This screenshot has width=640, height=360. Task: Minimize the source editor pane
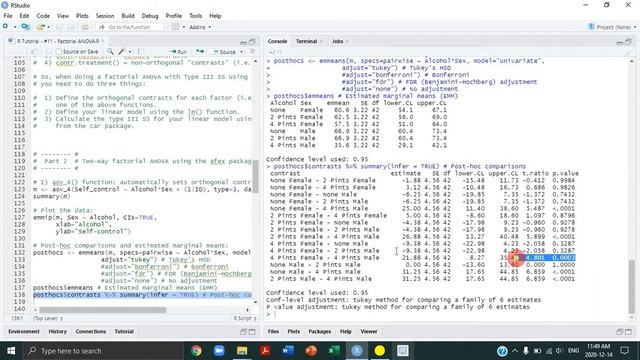(x=243, y=42)
